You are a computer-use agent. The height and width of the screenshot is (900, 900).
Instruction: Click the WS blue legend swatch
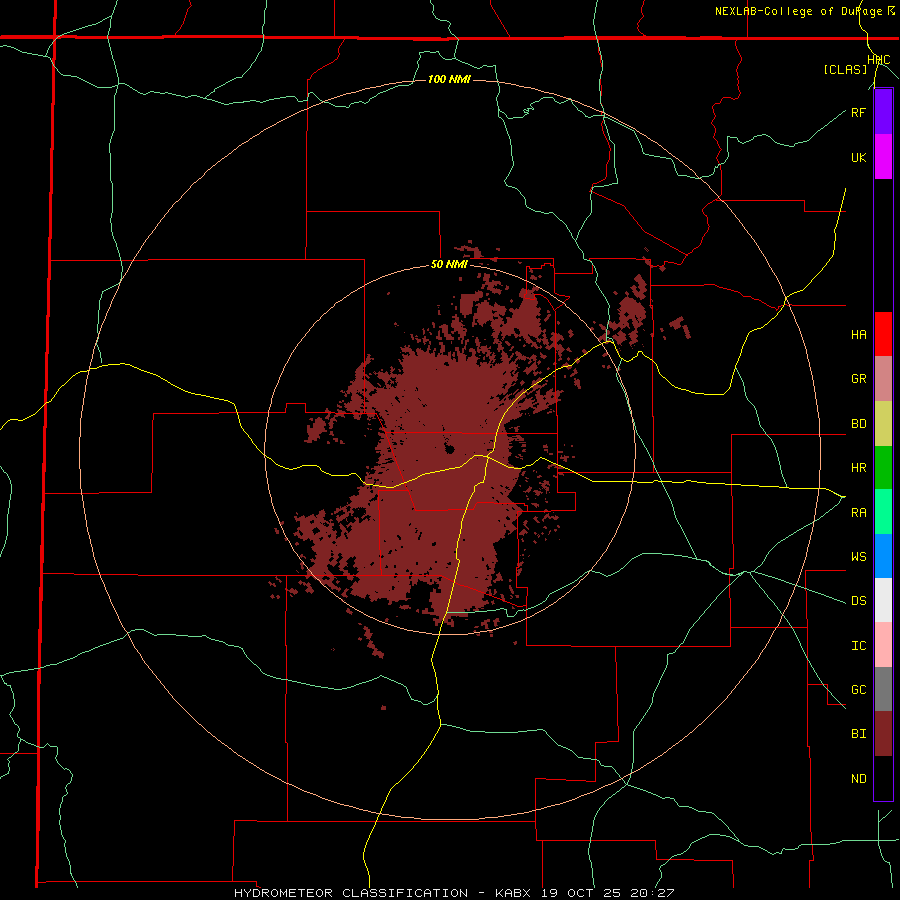point(883,556)
